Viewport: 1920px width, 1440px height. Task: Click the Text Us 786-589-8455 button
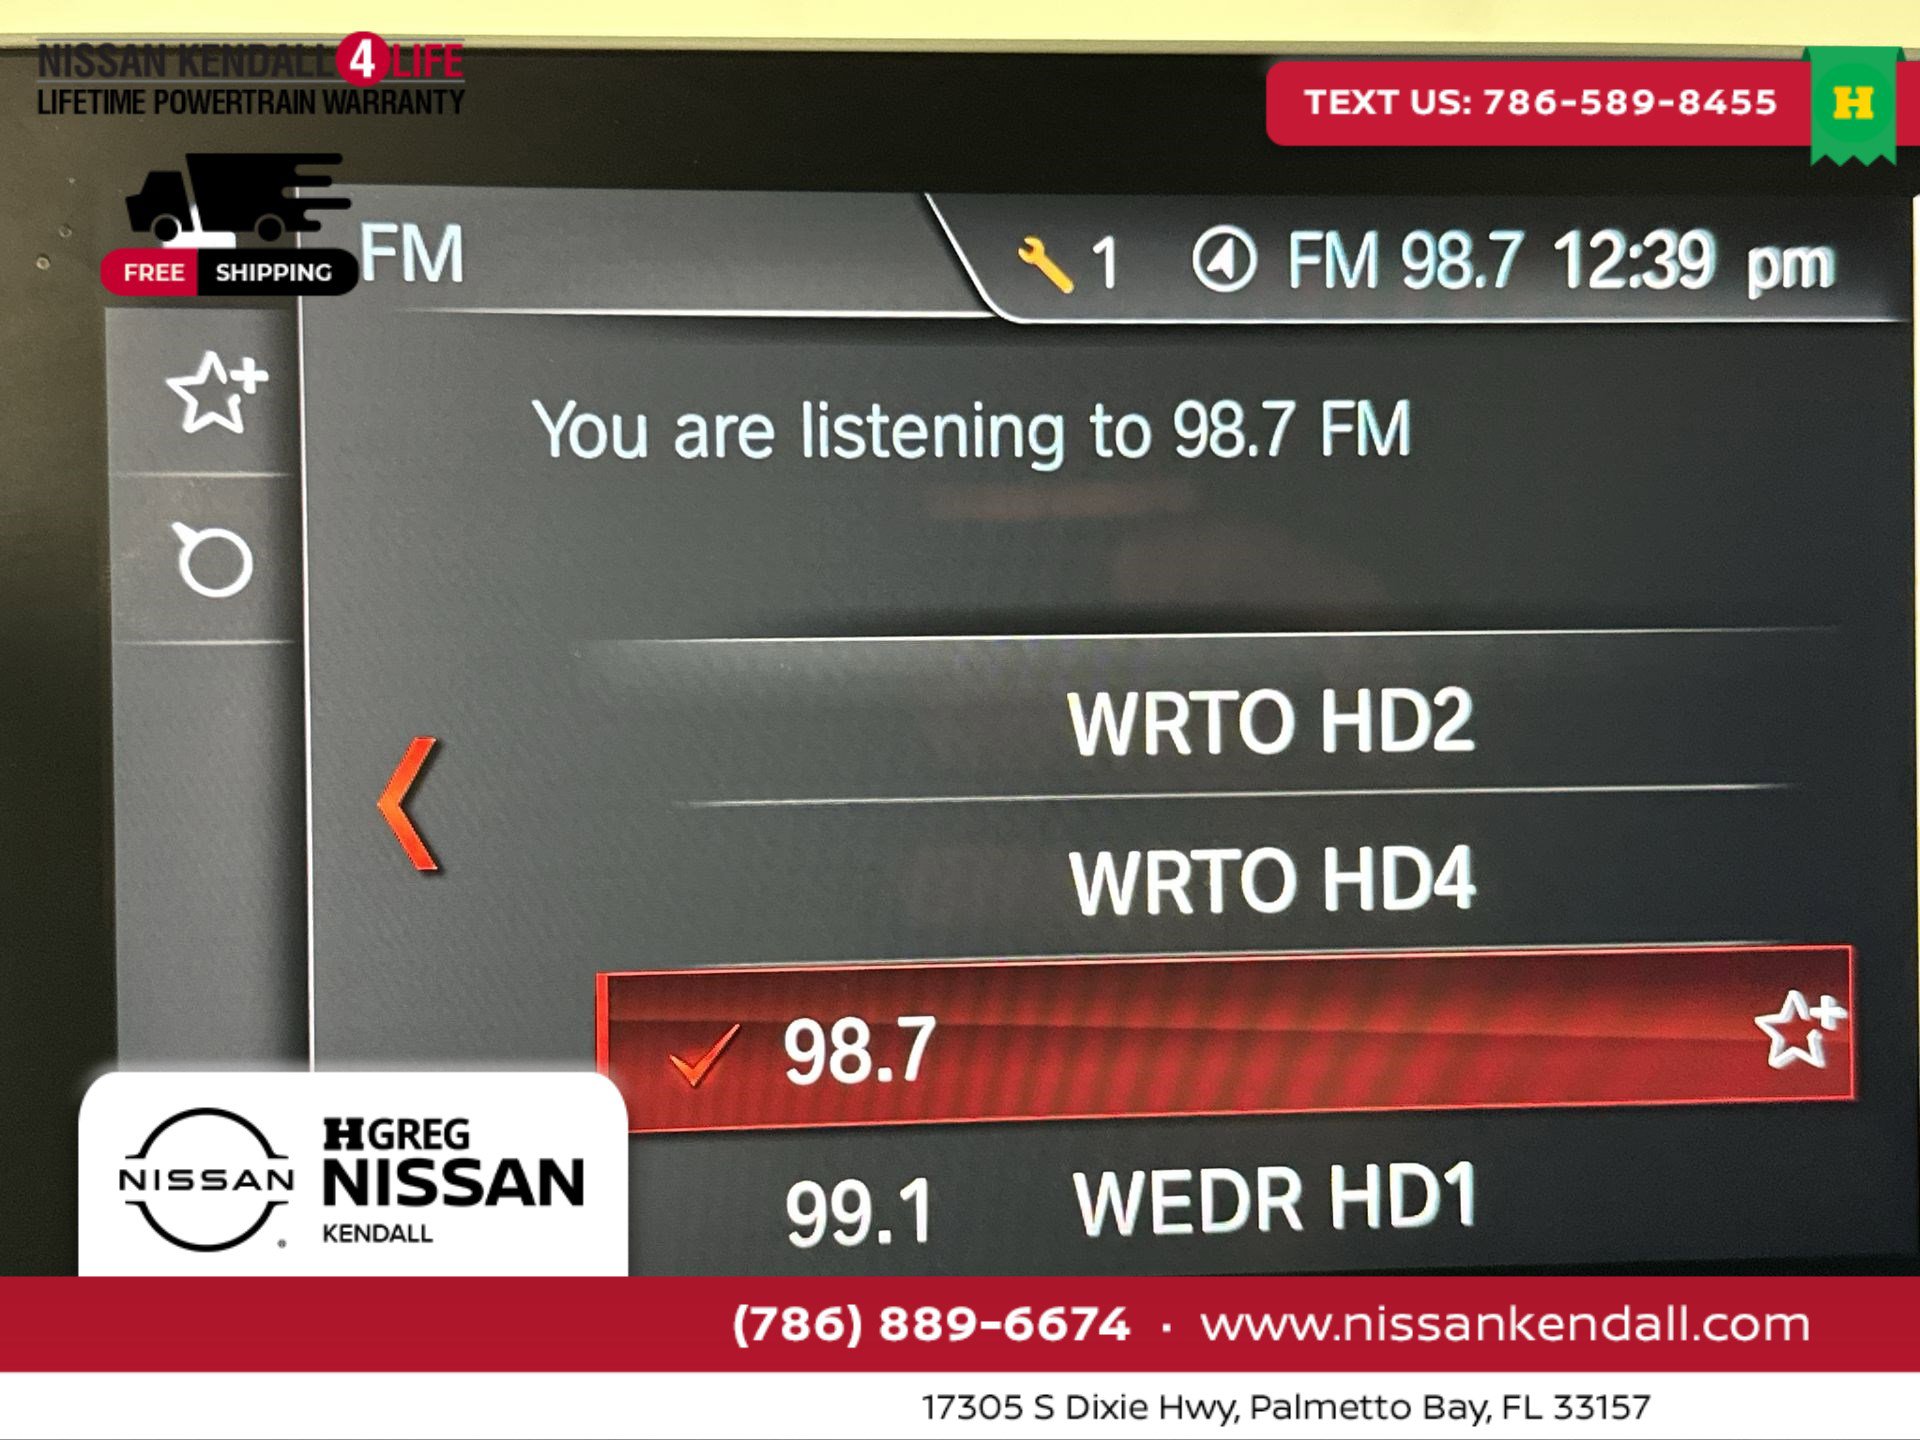[1540, 103]
